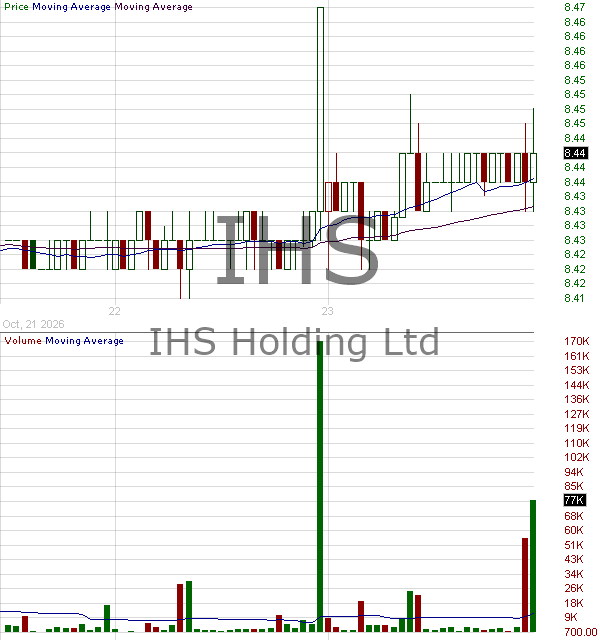Click the 170K volume axis label
Screen dimensions: 600x640
(577, 341)
